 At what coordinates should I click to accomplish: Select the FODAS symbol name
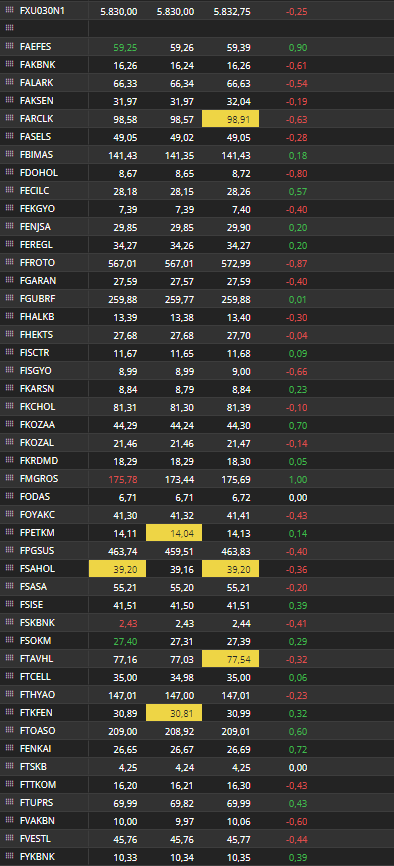pos(34,497)
